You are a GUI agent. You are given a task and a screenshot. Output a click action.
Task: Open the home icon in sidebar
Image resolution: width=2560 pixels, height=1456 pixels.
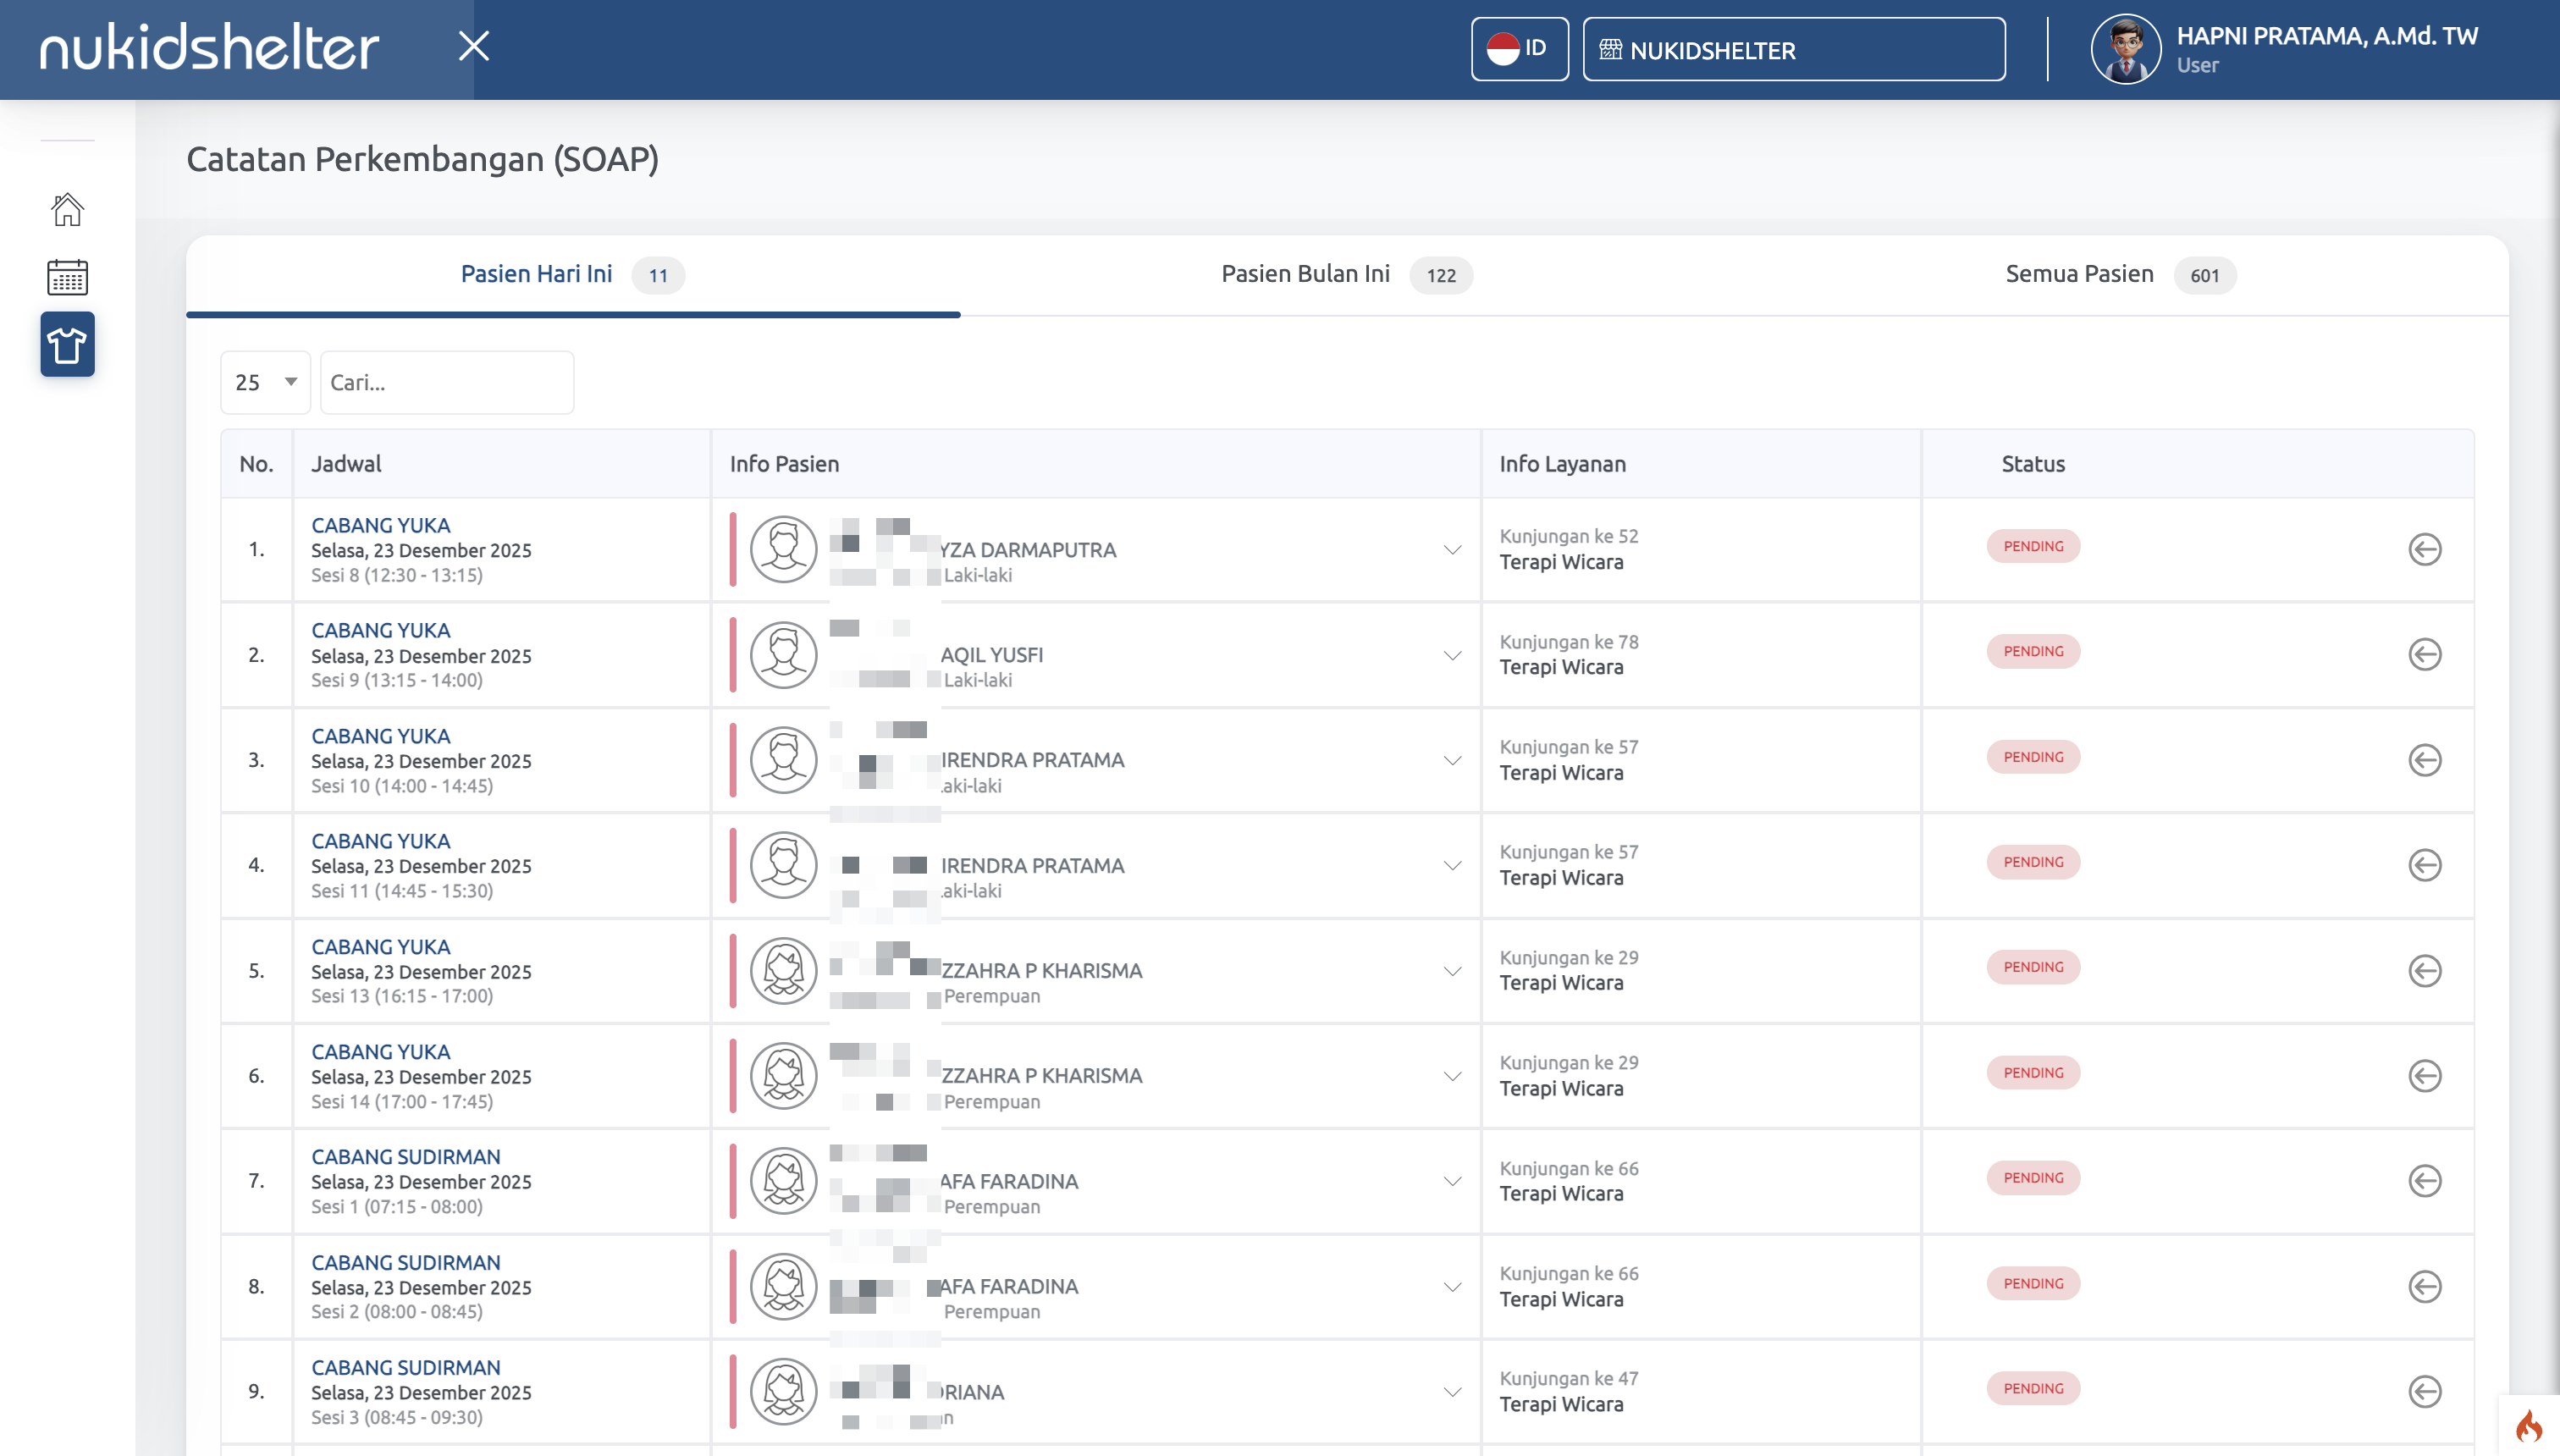tap(67, 209)
